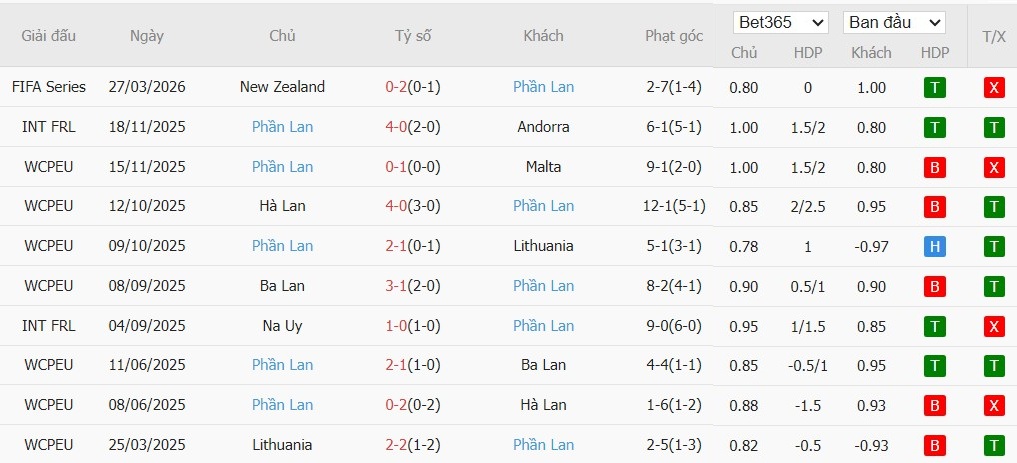Expand the Ban đầu odds dropdown

893,22
